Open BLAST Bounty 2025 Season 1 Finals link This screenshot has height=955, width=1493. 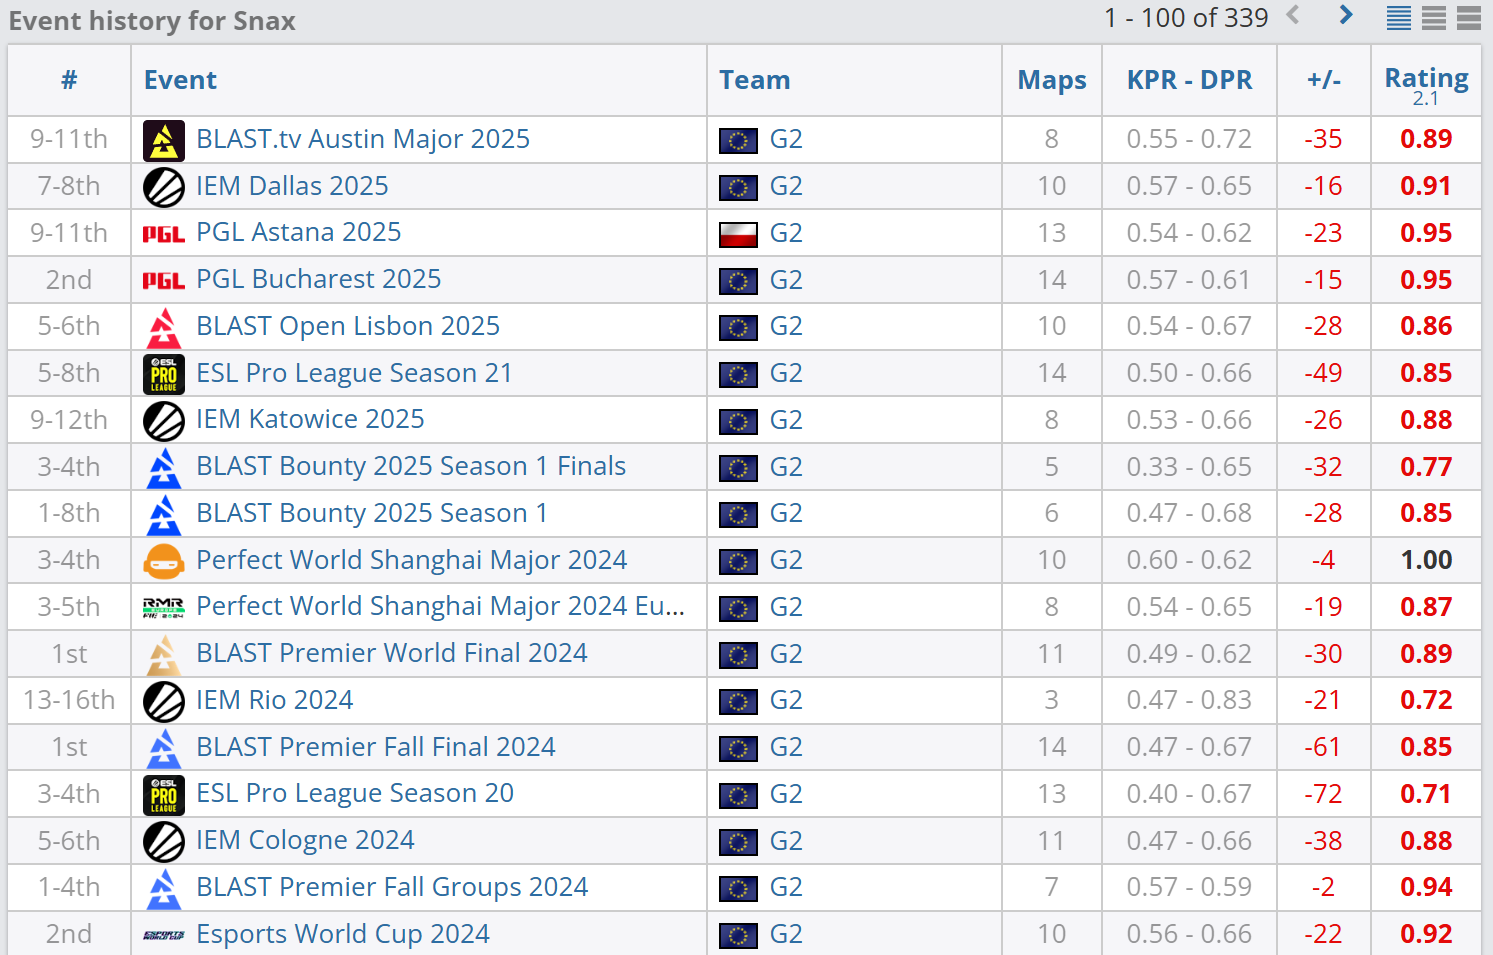pos(411,466)
